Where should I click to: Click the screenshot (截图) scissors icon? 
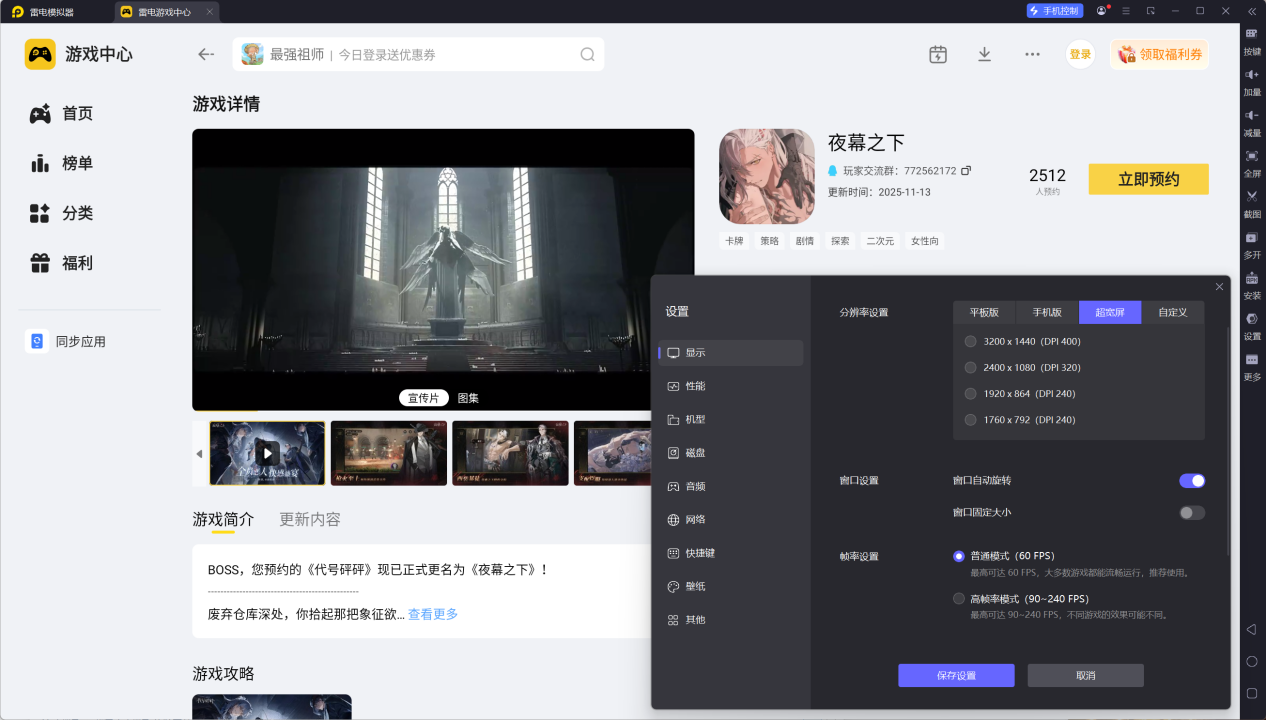click(1252, 196)
